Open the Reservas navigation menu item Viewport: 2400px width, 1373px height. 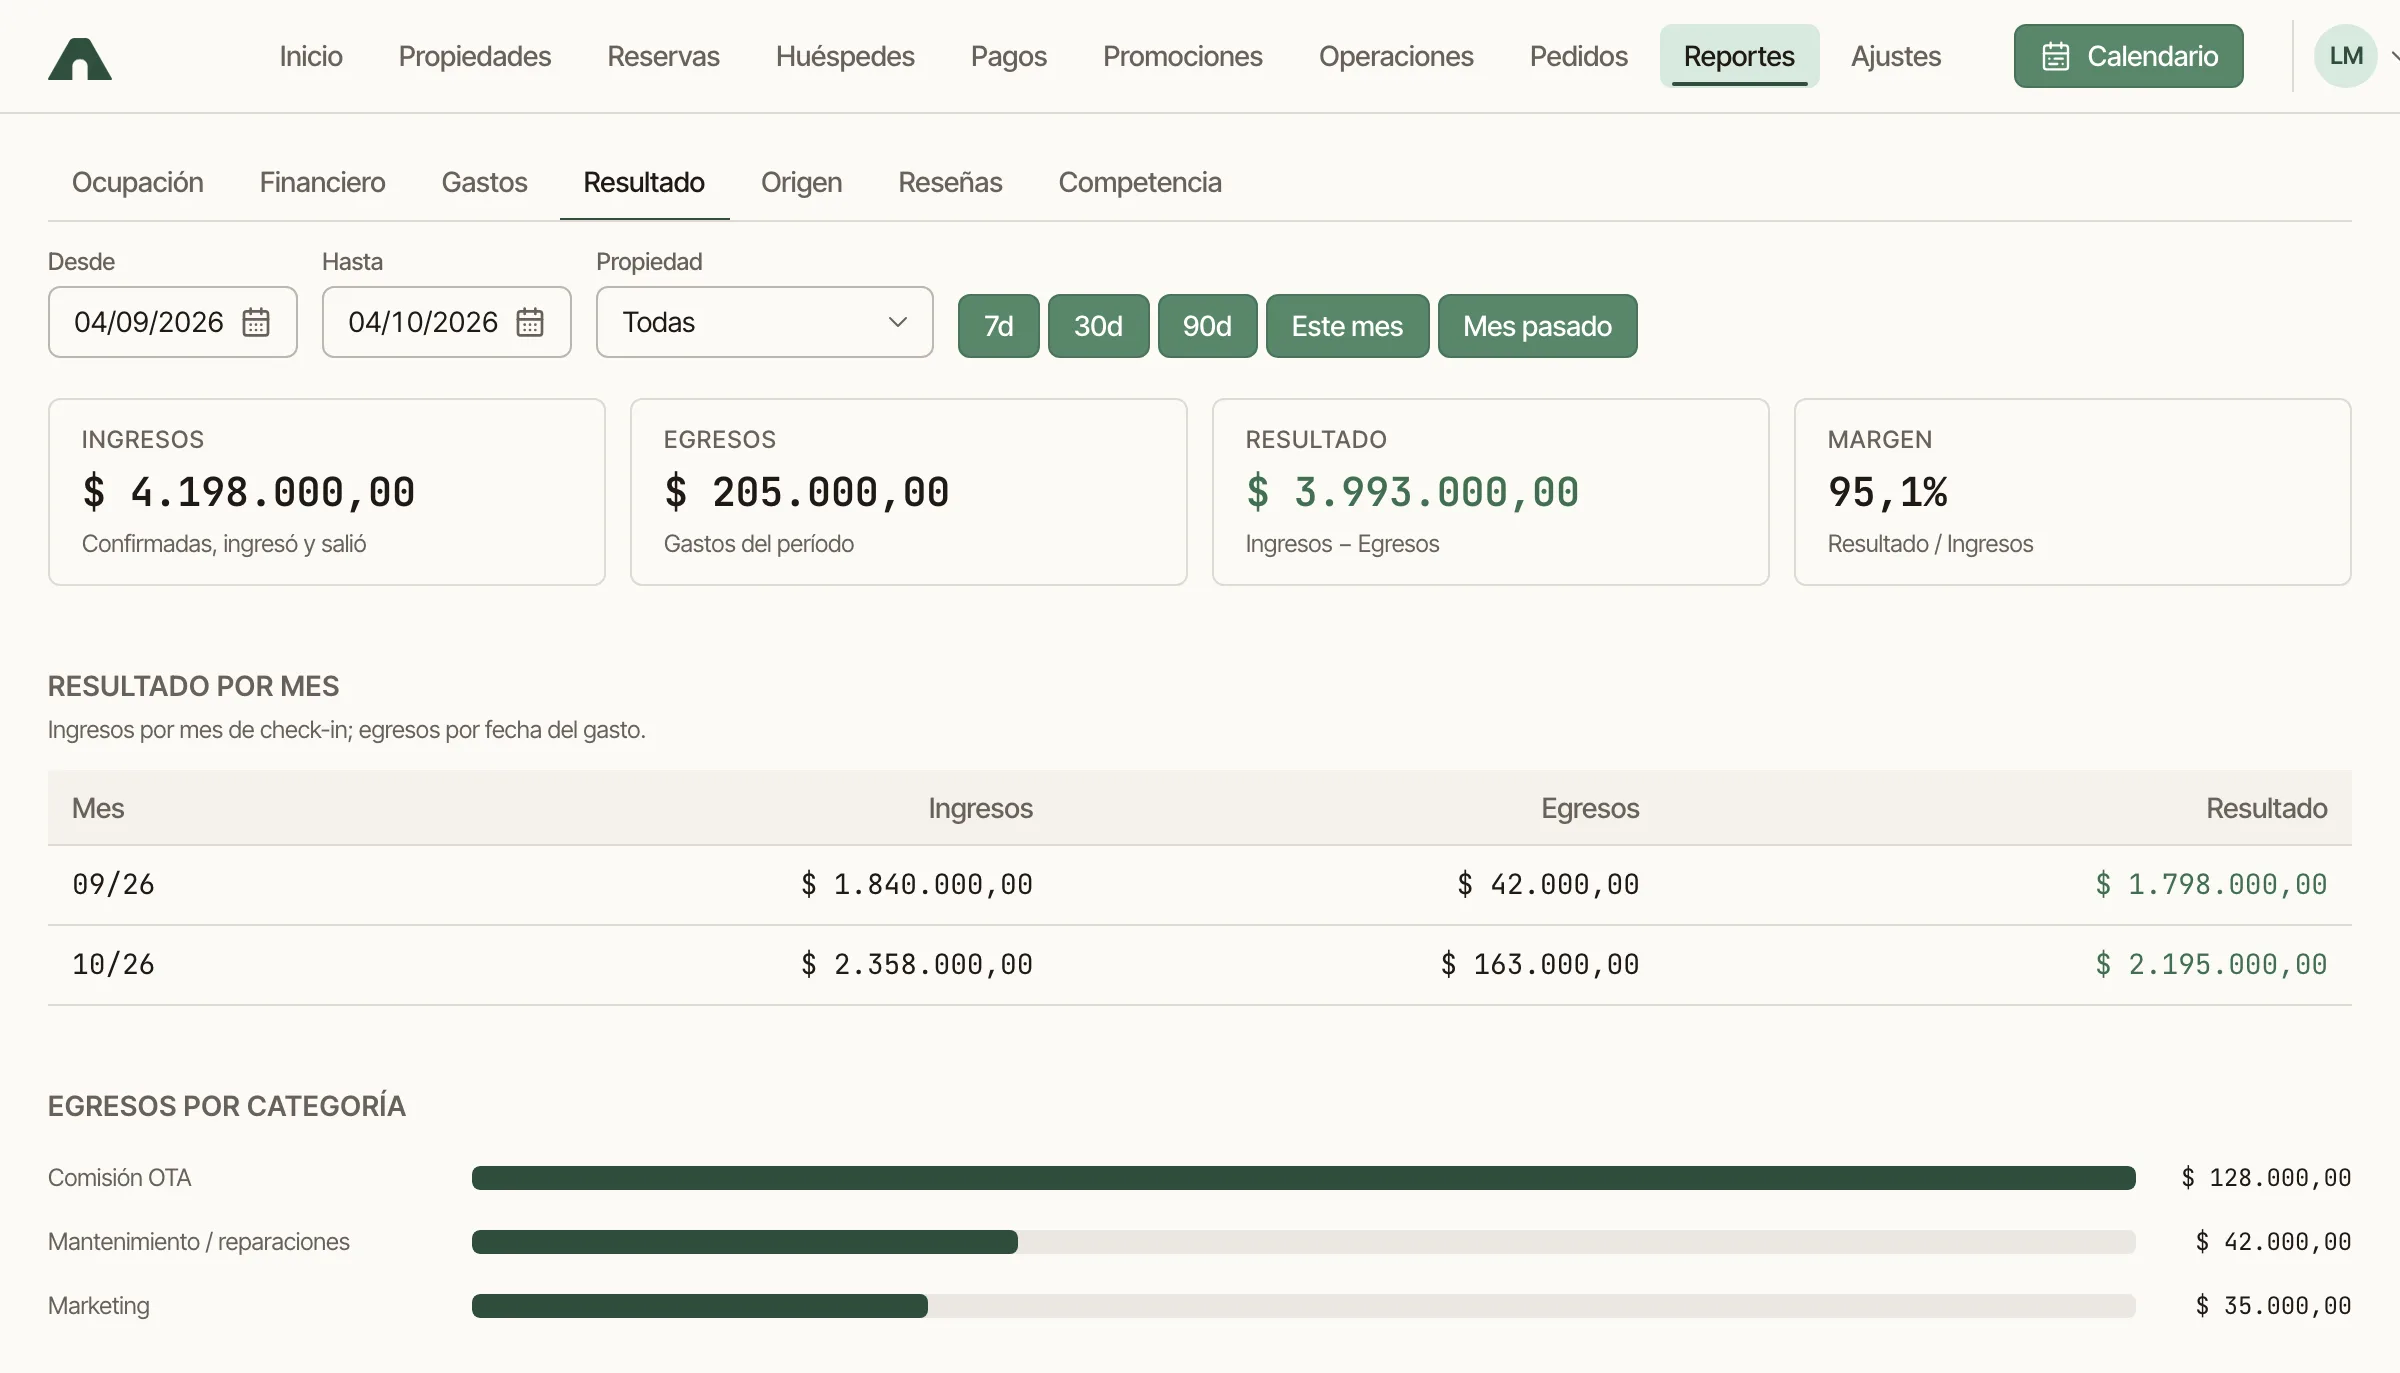(x=663, y=56)
